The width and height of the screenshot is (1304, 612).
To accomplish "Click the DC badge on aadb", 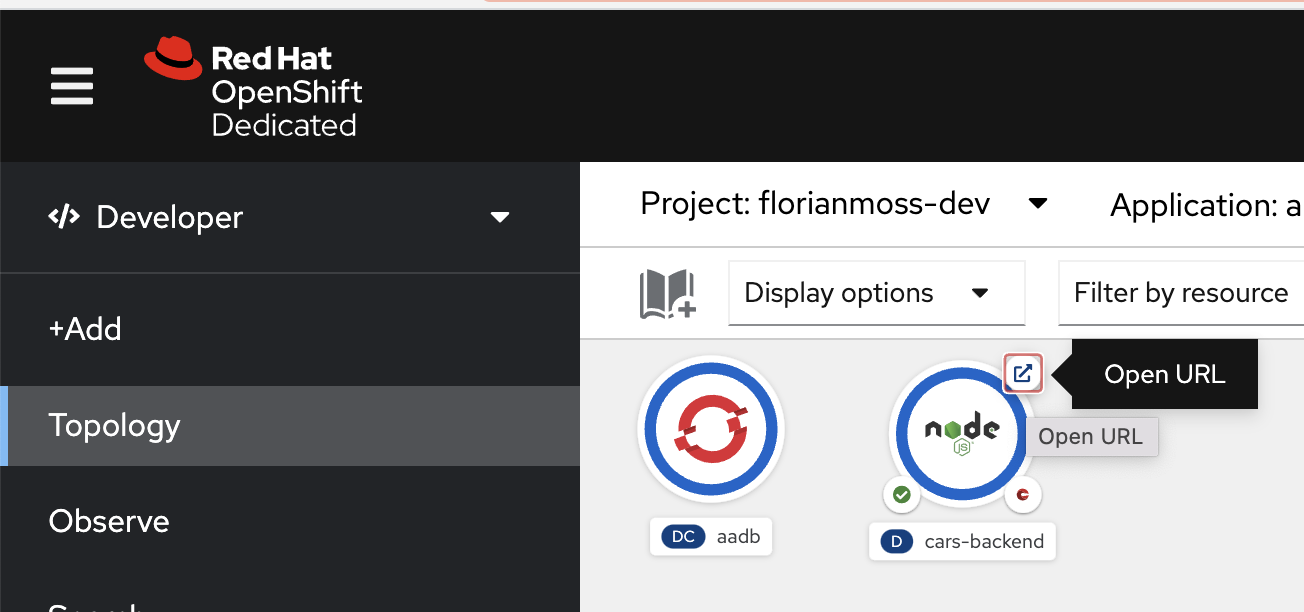I will tap(683, 537).
